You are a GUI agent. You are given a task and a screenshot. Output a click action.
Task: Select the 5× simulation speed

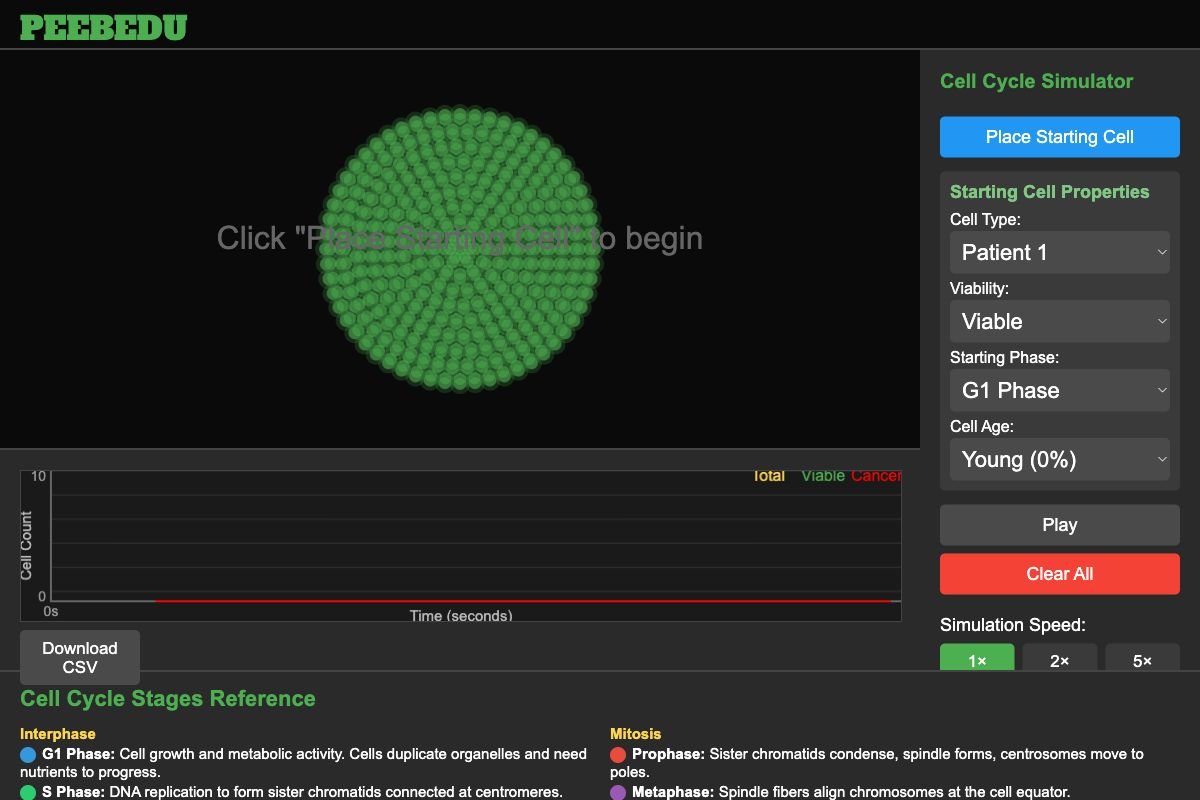click(1143, 660)
